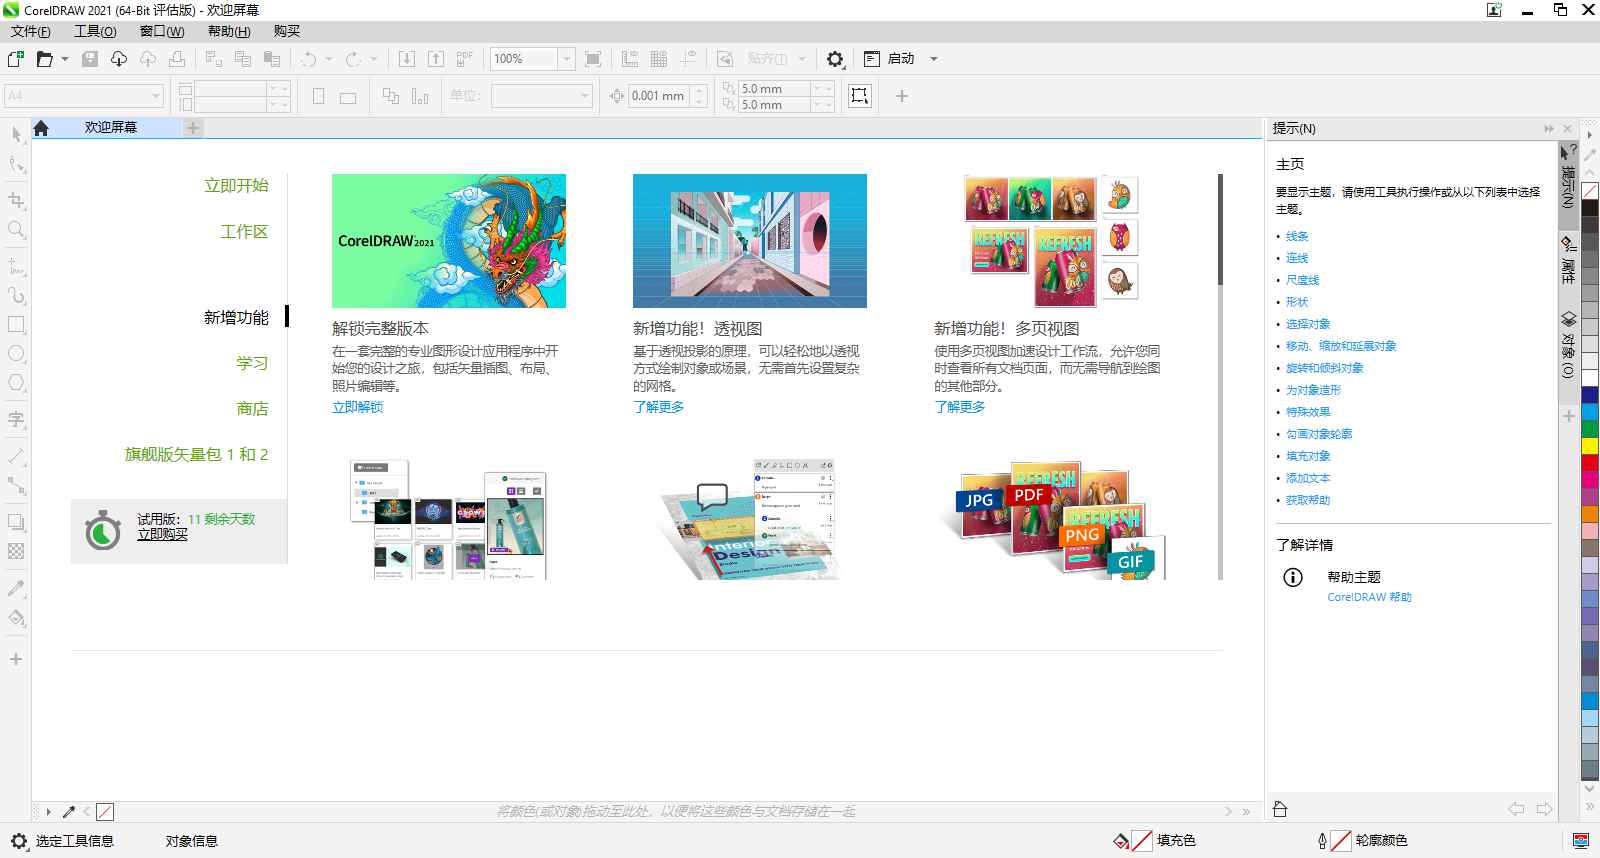Click the page frame icon in property bar
This screenshot has height=858, width=1600.
[x=859, y=96]
